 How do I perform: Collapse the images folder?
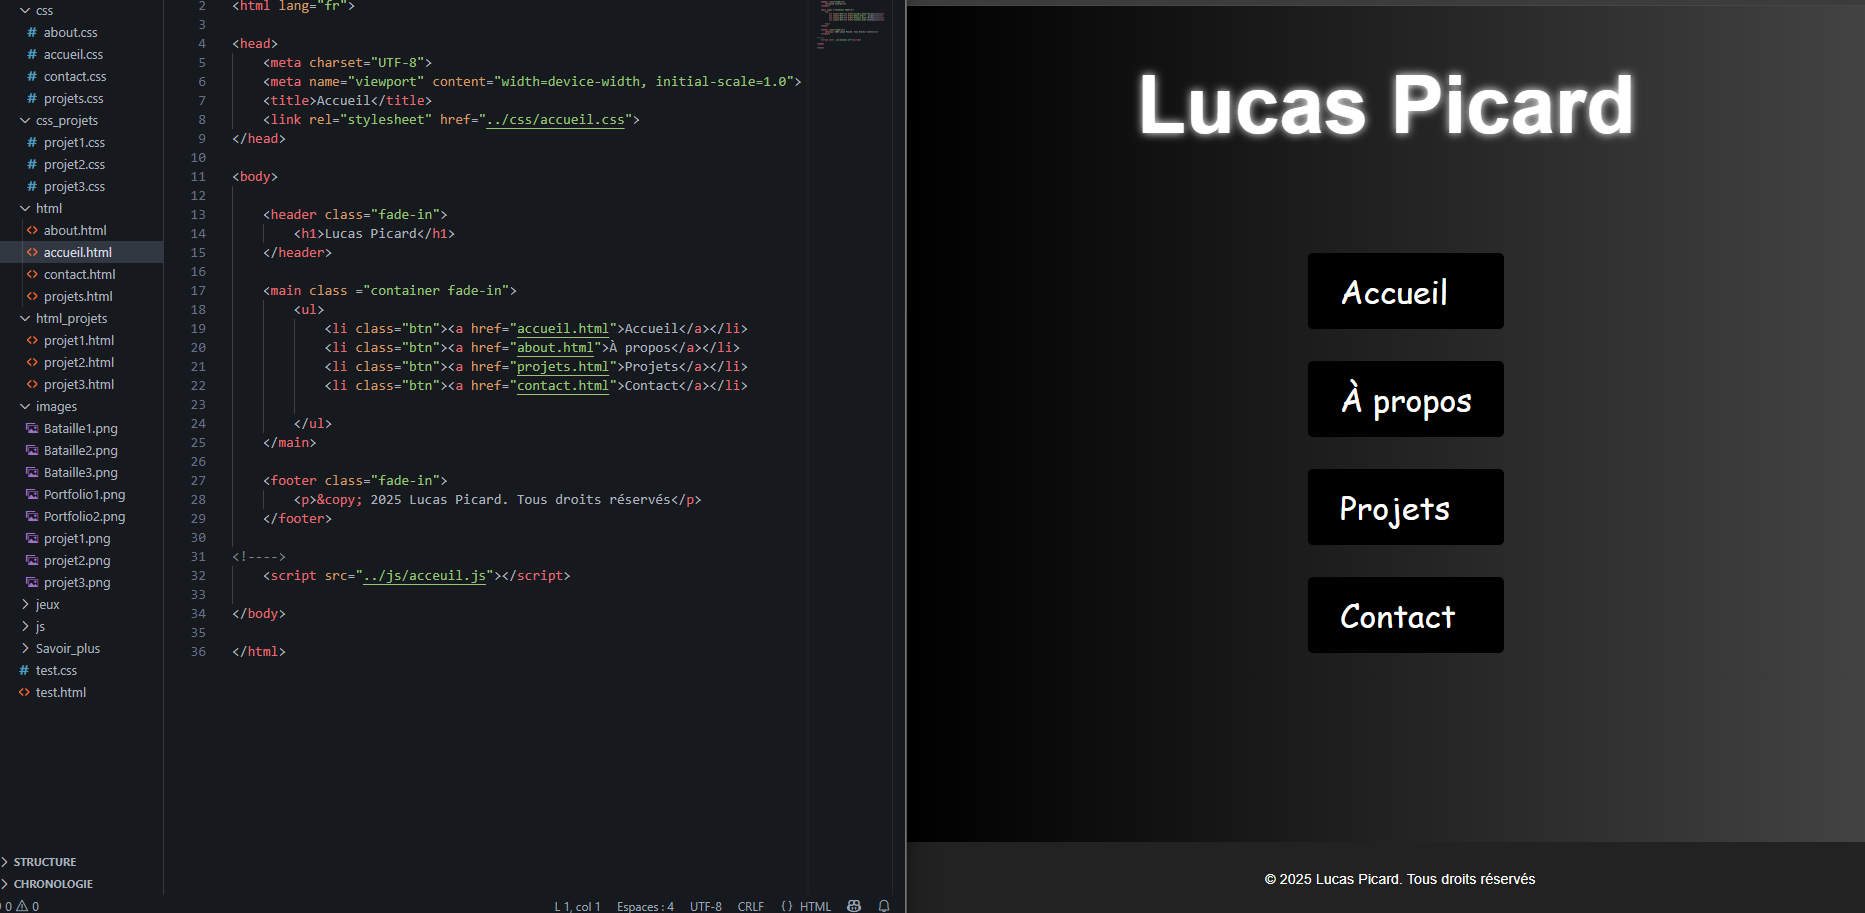pyautogui.click(x=56, y=406)
